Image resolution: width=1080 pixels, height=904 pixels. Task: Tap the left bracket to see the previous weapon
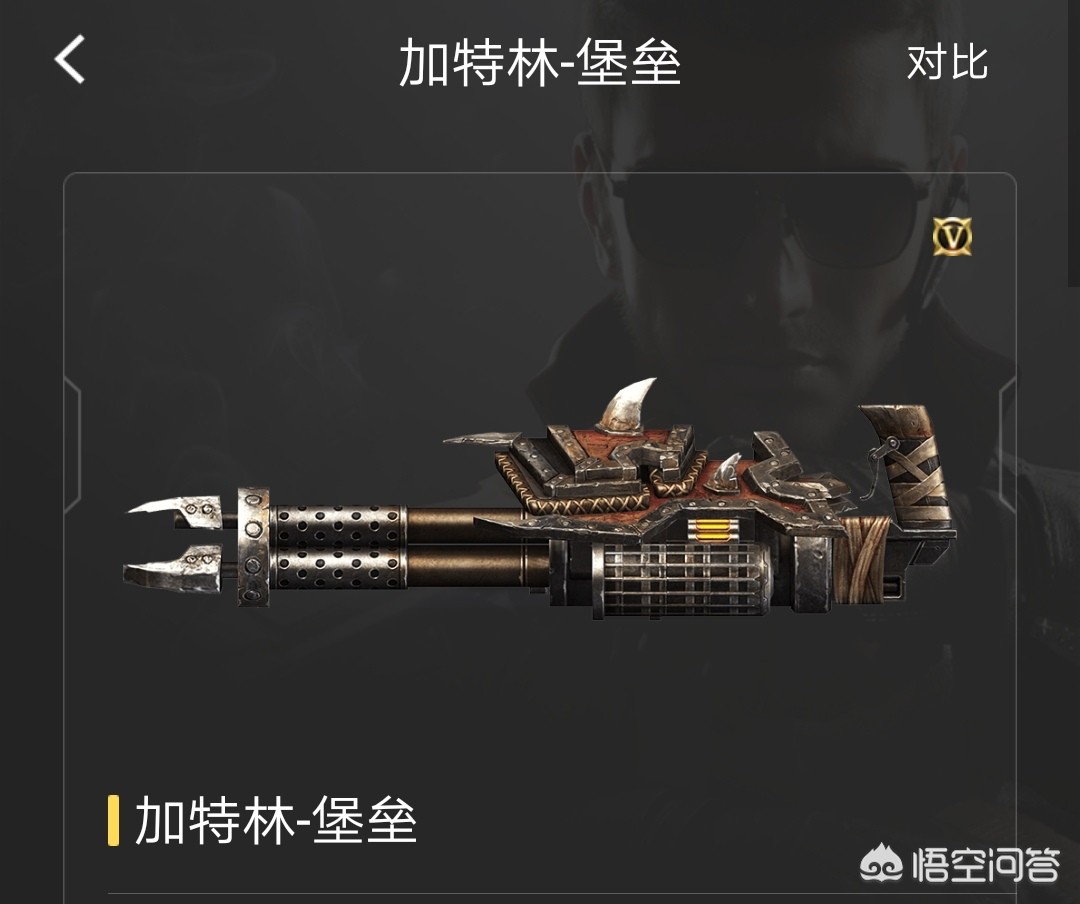click(73, 445)
